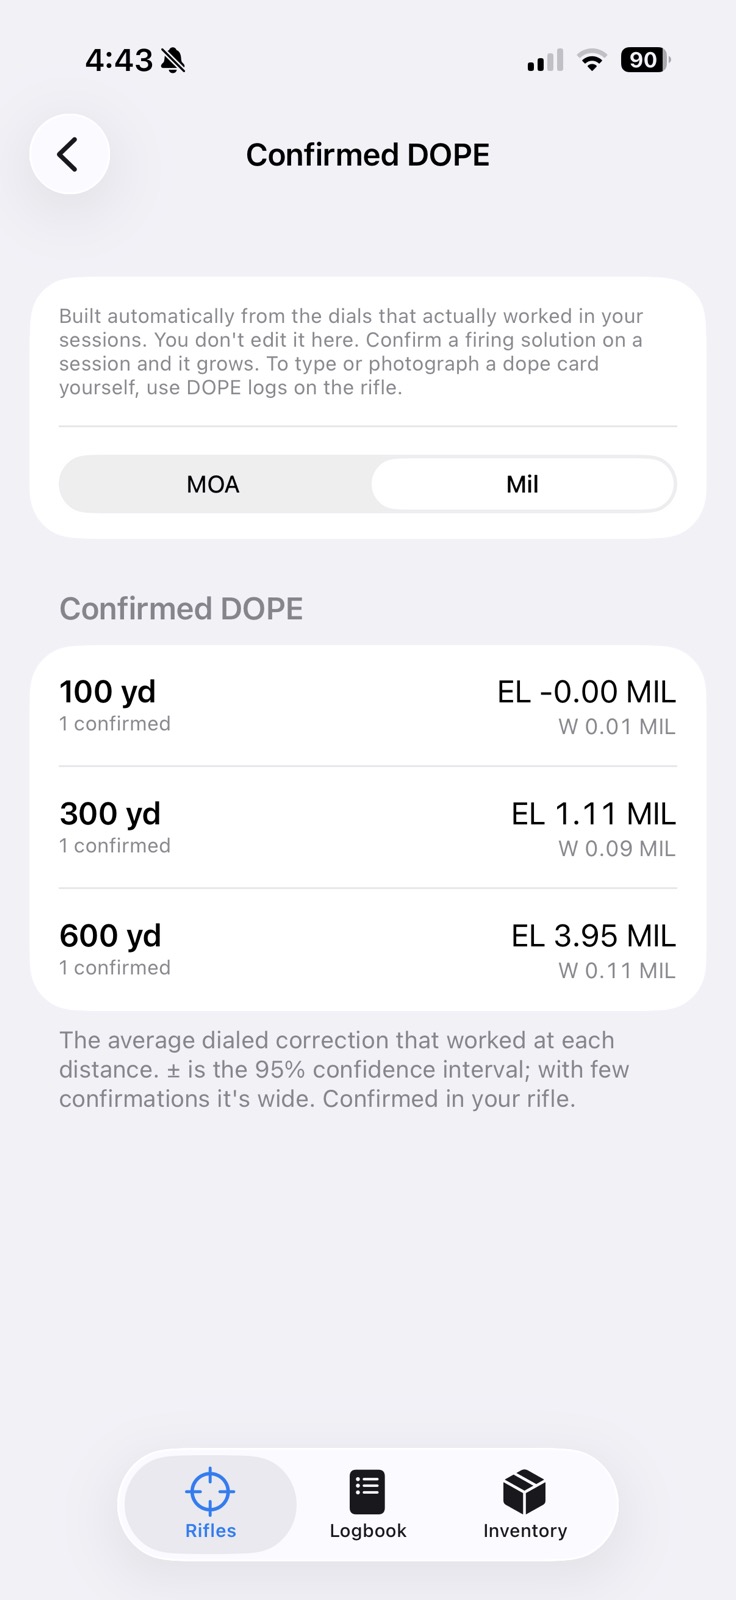Tap the Inventory tab label
This screenshot has height=1600, width=736.
point(524,1531)
